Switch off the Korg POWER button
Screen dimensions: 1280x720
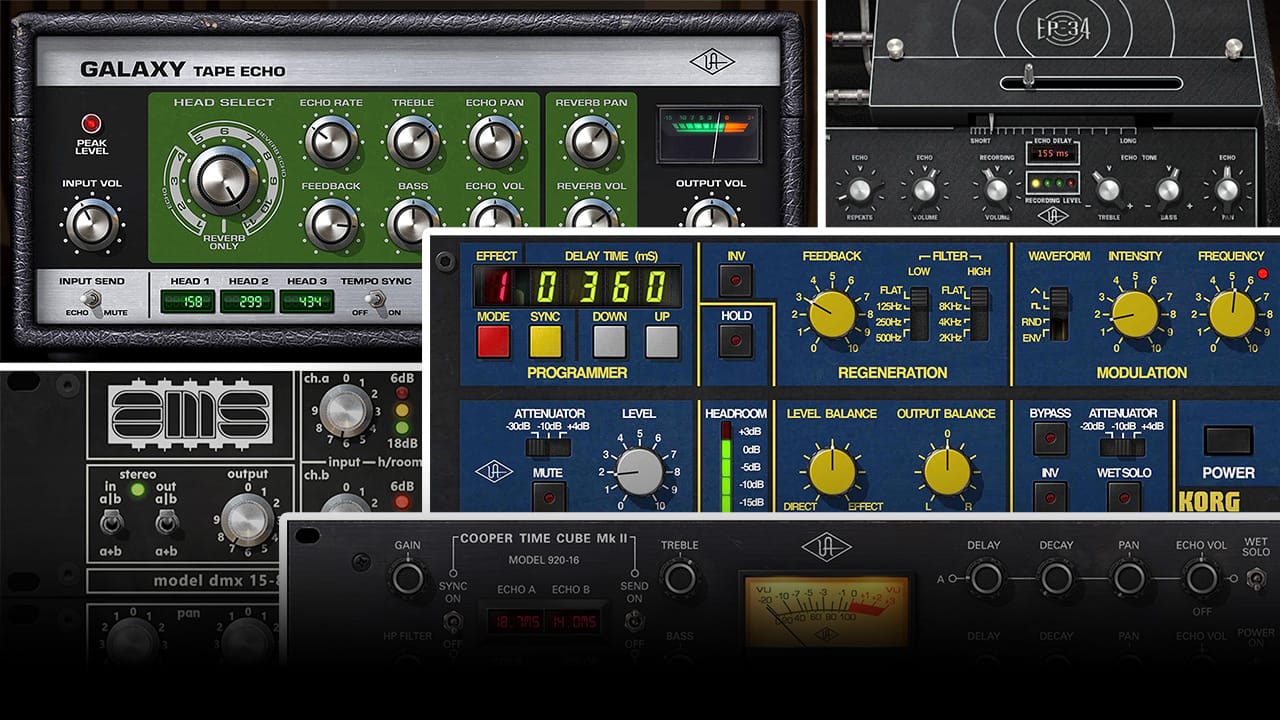1227,440
